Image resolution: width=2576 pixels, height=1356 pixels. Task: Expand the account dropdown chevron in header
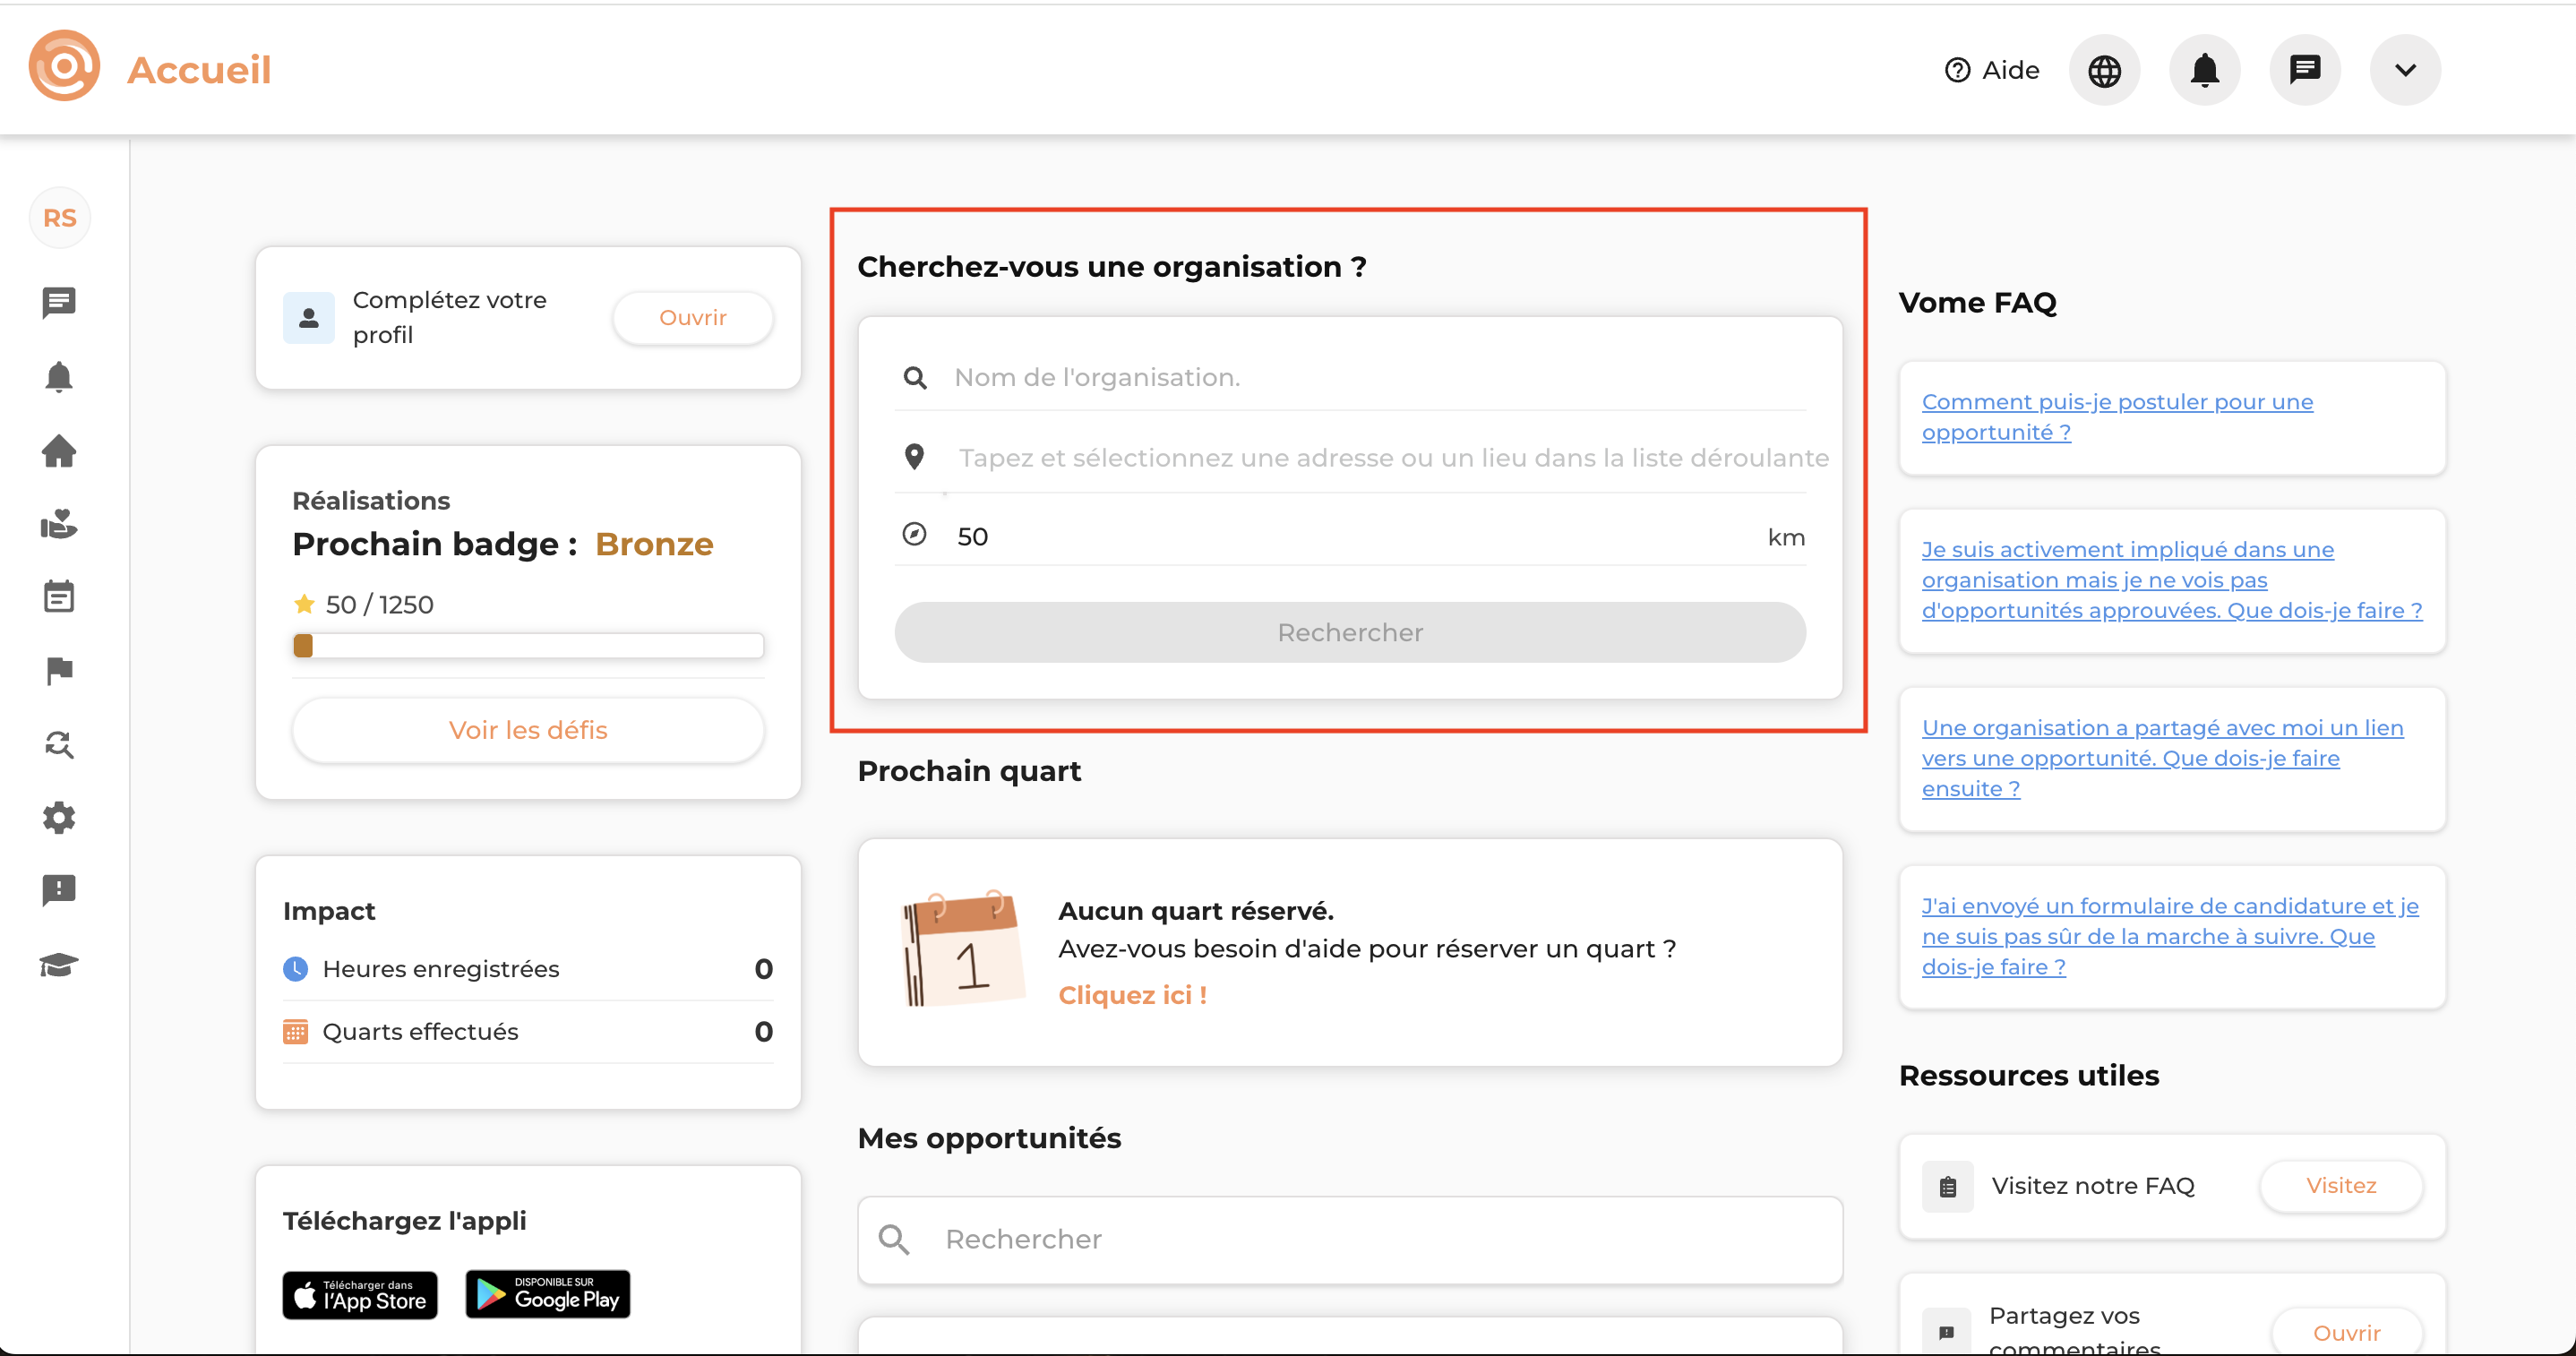click(x=2405, y=70)
